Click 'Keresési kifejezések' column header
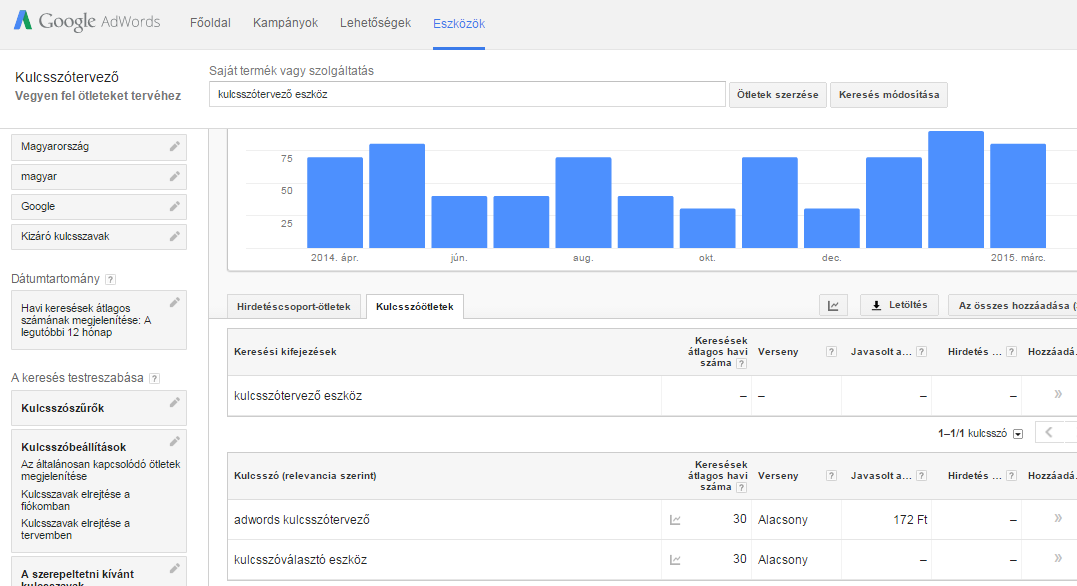1077x586 pixels. coord(285,352)
